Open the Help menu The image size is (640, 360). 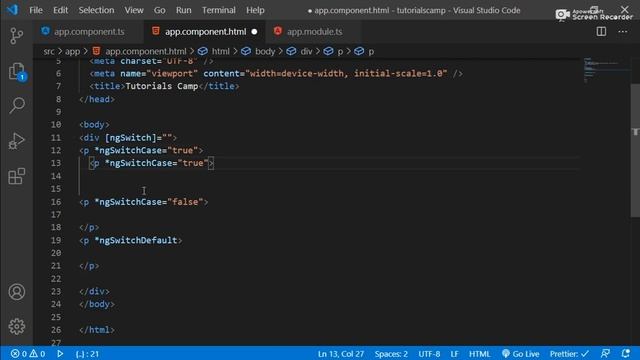point(255,10)
